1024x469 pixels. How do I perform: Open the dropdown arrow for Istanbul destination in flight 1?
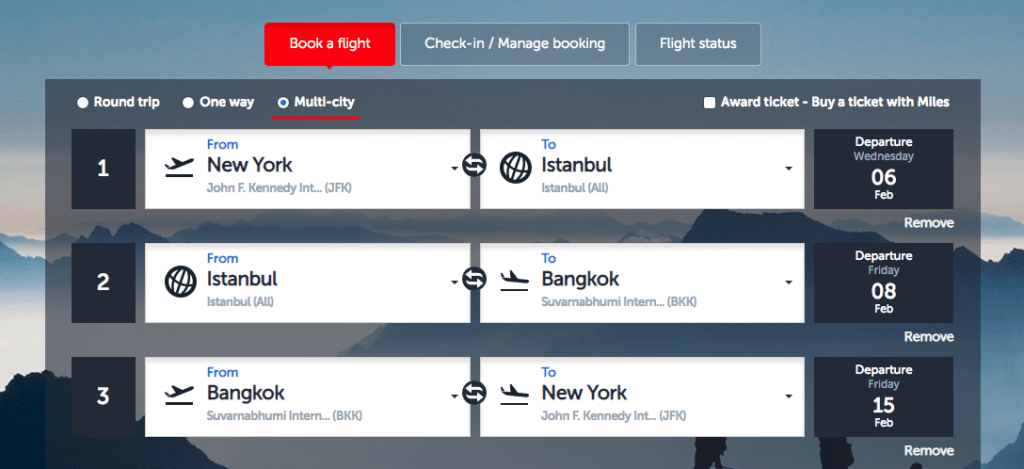click(x=789, y=169)
